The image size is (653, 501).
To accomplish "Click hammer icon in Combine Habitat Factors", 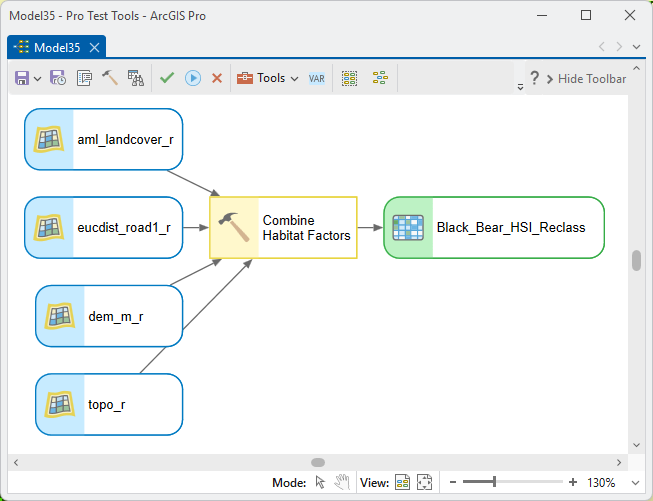I will pos(234,227).
